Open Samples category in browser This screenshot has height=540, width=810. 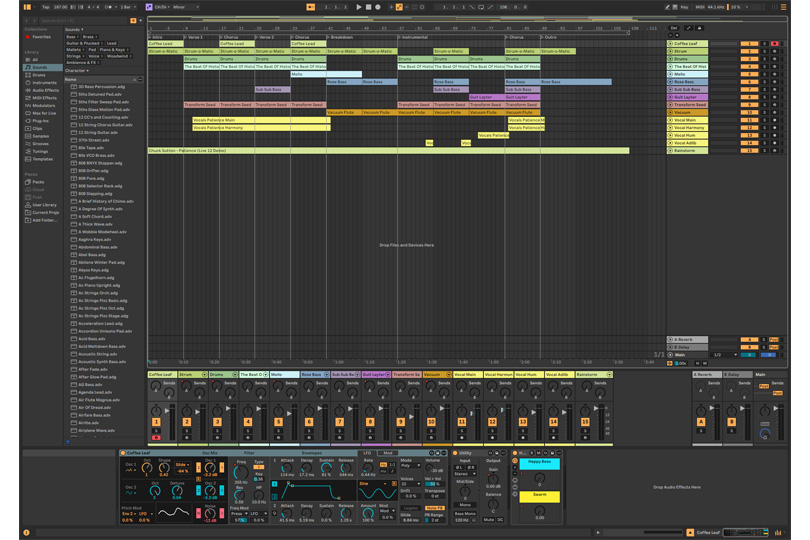click(x=40, y=136)
